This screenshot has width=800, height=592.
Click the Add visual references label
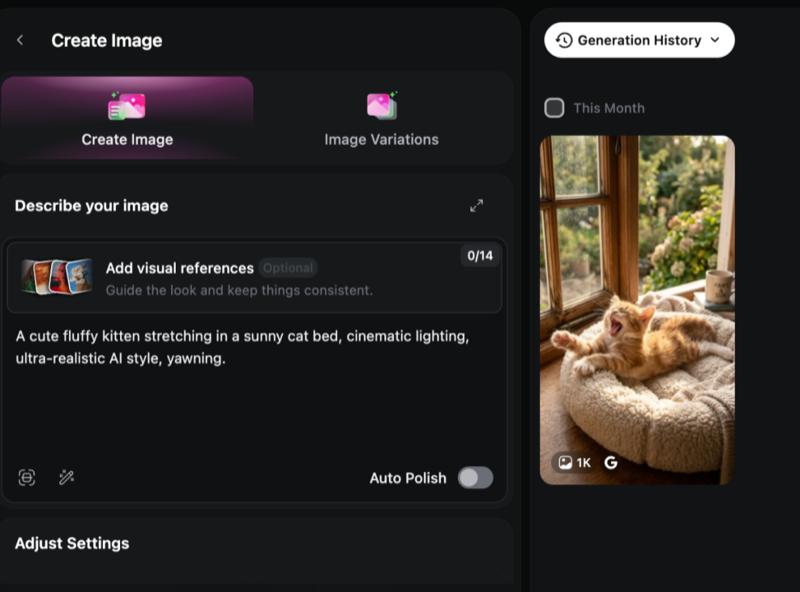(179, 268)
